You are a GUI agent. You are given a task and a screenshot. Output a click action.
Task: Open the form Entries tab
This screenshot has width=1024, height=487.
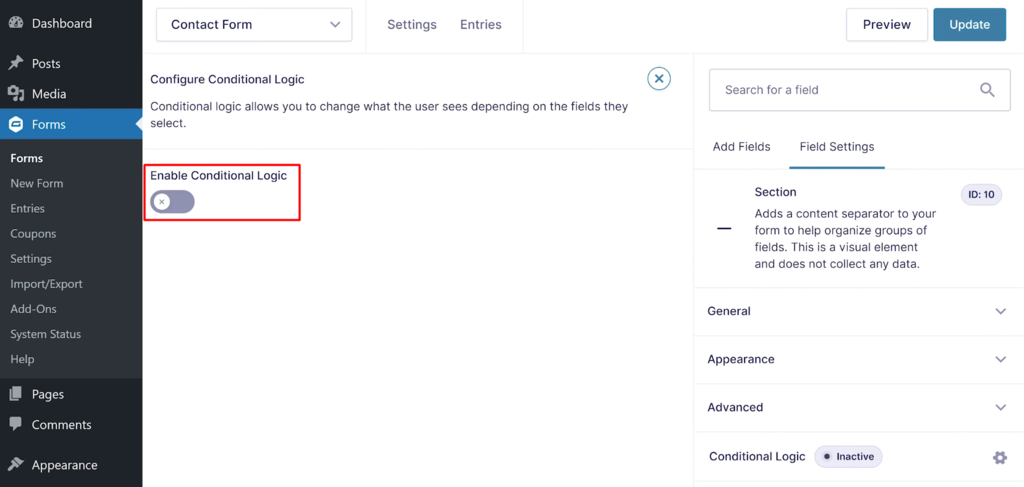pos(481,25)
